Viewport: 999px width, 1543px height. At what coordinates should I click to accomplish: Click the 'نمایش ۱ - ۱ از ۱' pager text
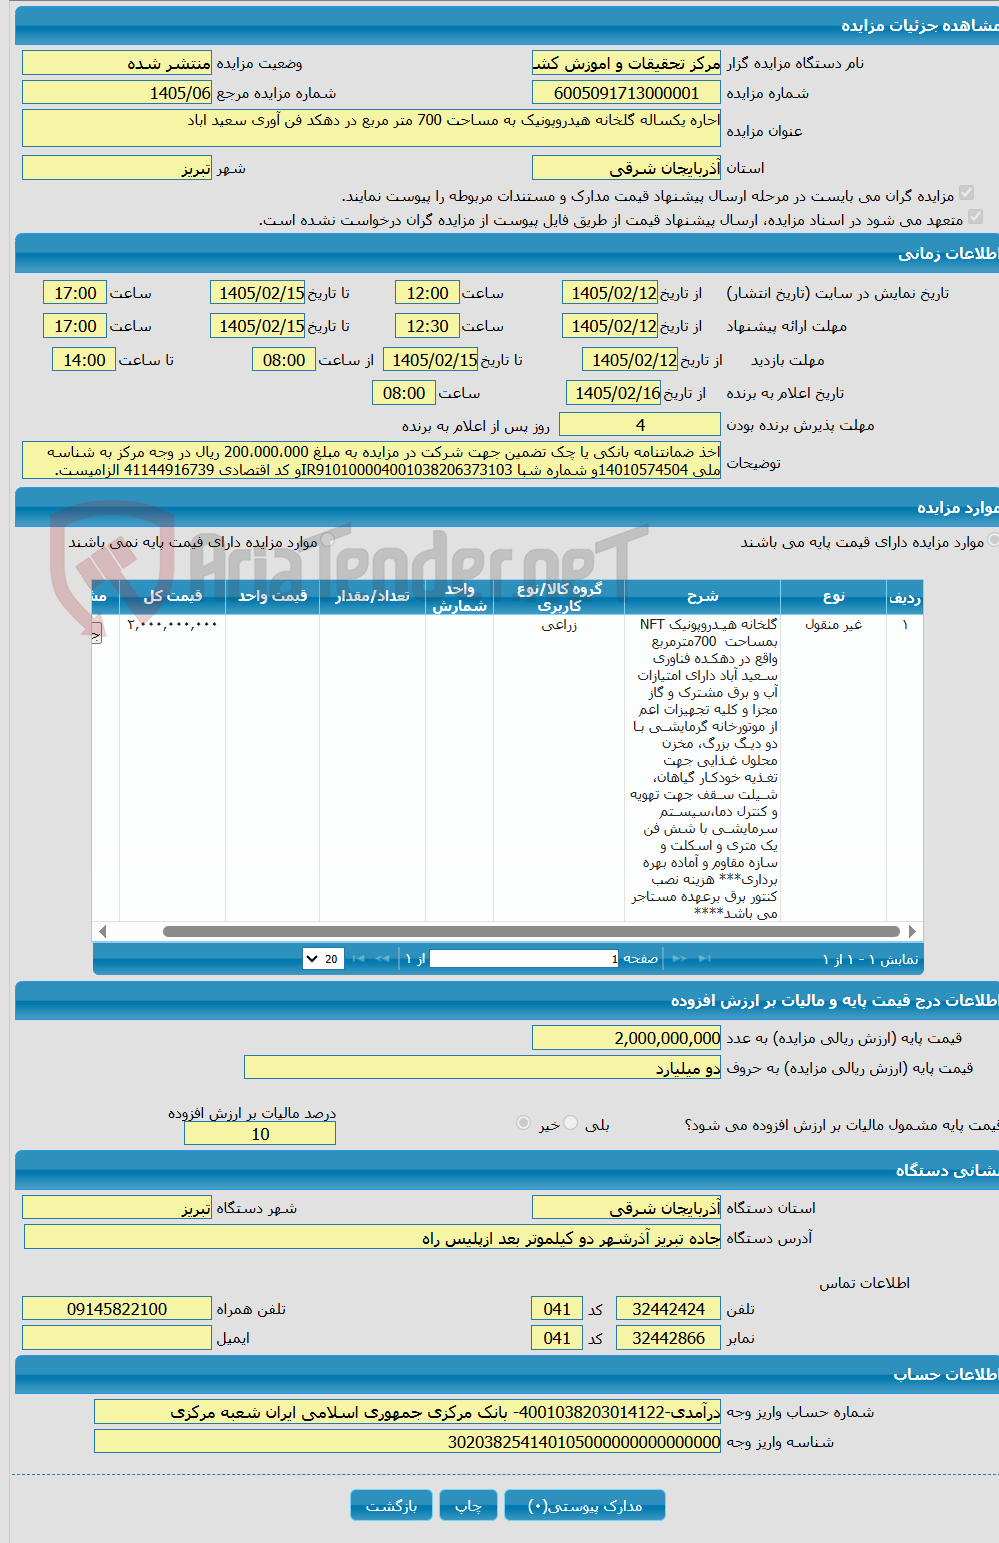coord(870,959)
